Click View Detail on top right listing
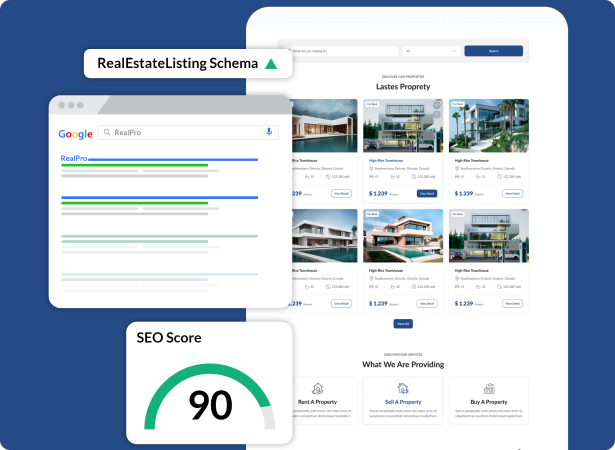Screen dimensions: 615x450 click(512, 193)
